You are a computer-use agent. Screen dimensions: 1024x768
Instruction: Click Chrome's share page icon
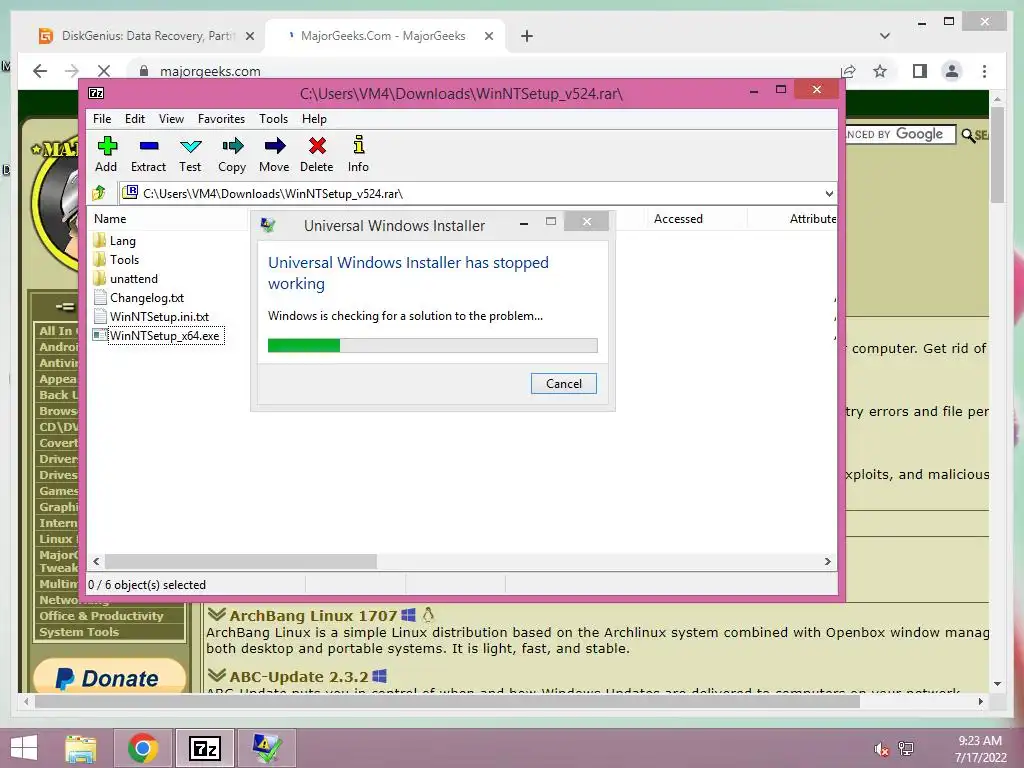[848, 71]
